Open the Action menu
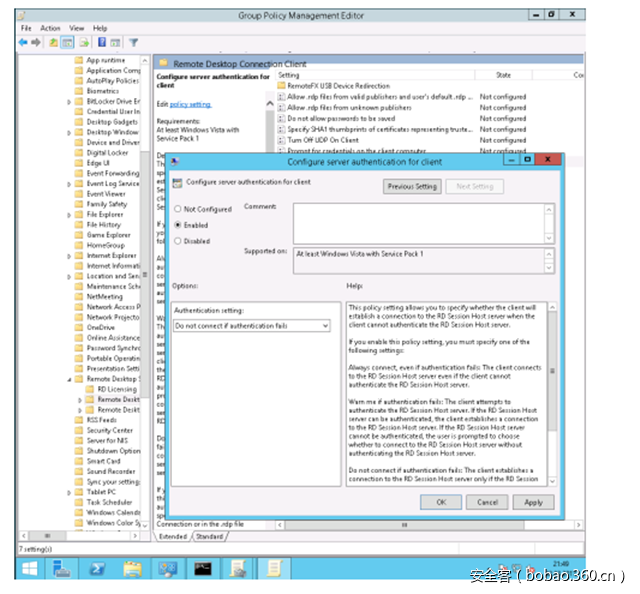Viewport: 640px width, 594px height. point(50,28)
